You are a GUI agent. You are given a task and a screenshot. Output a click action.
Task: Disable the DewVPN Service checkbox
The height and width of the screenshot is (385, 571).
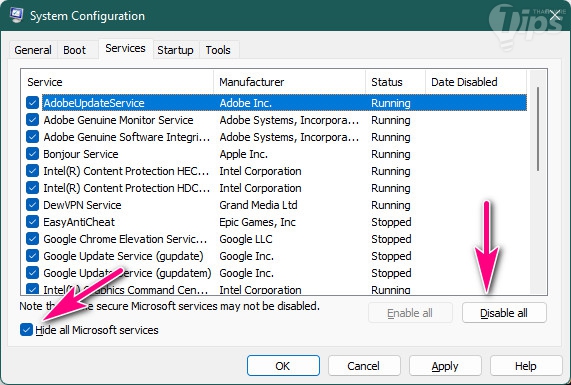pyautogui.click(x=32, y=205)
